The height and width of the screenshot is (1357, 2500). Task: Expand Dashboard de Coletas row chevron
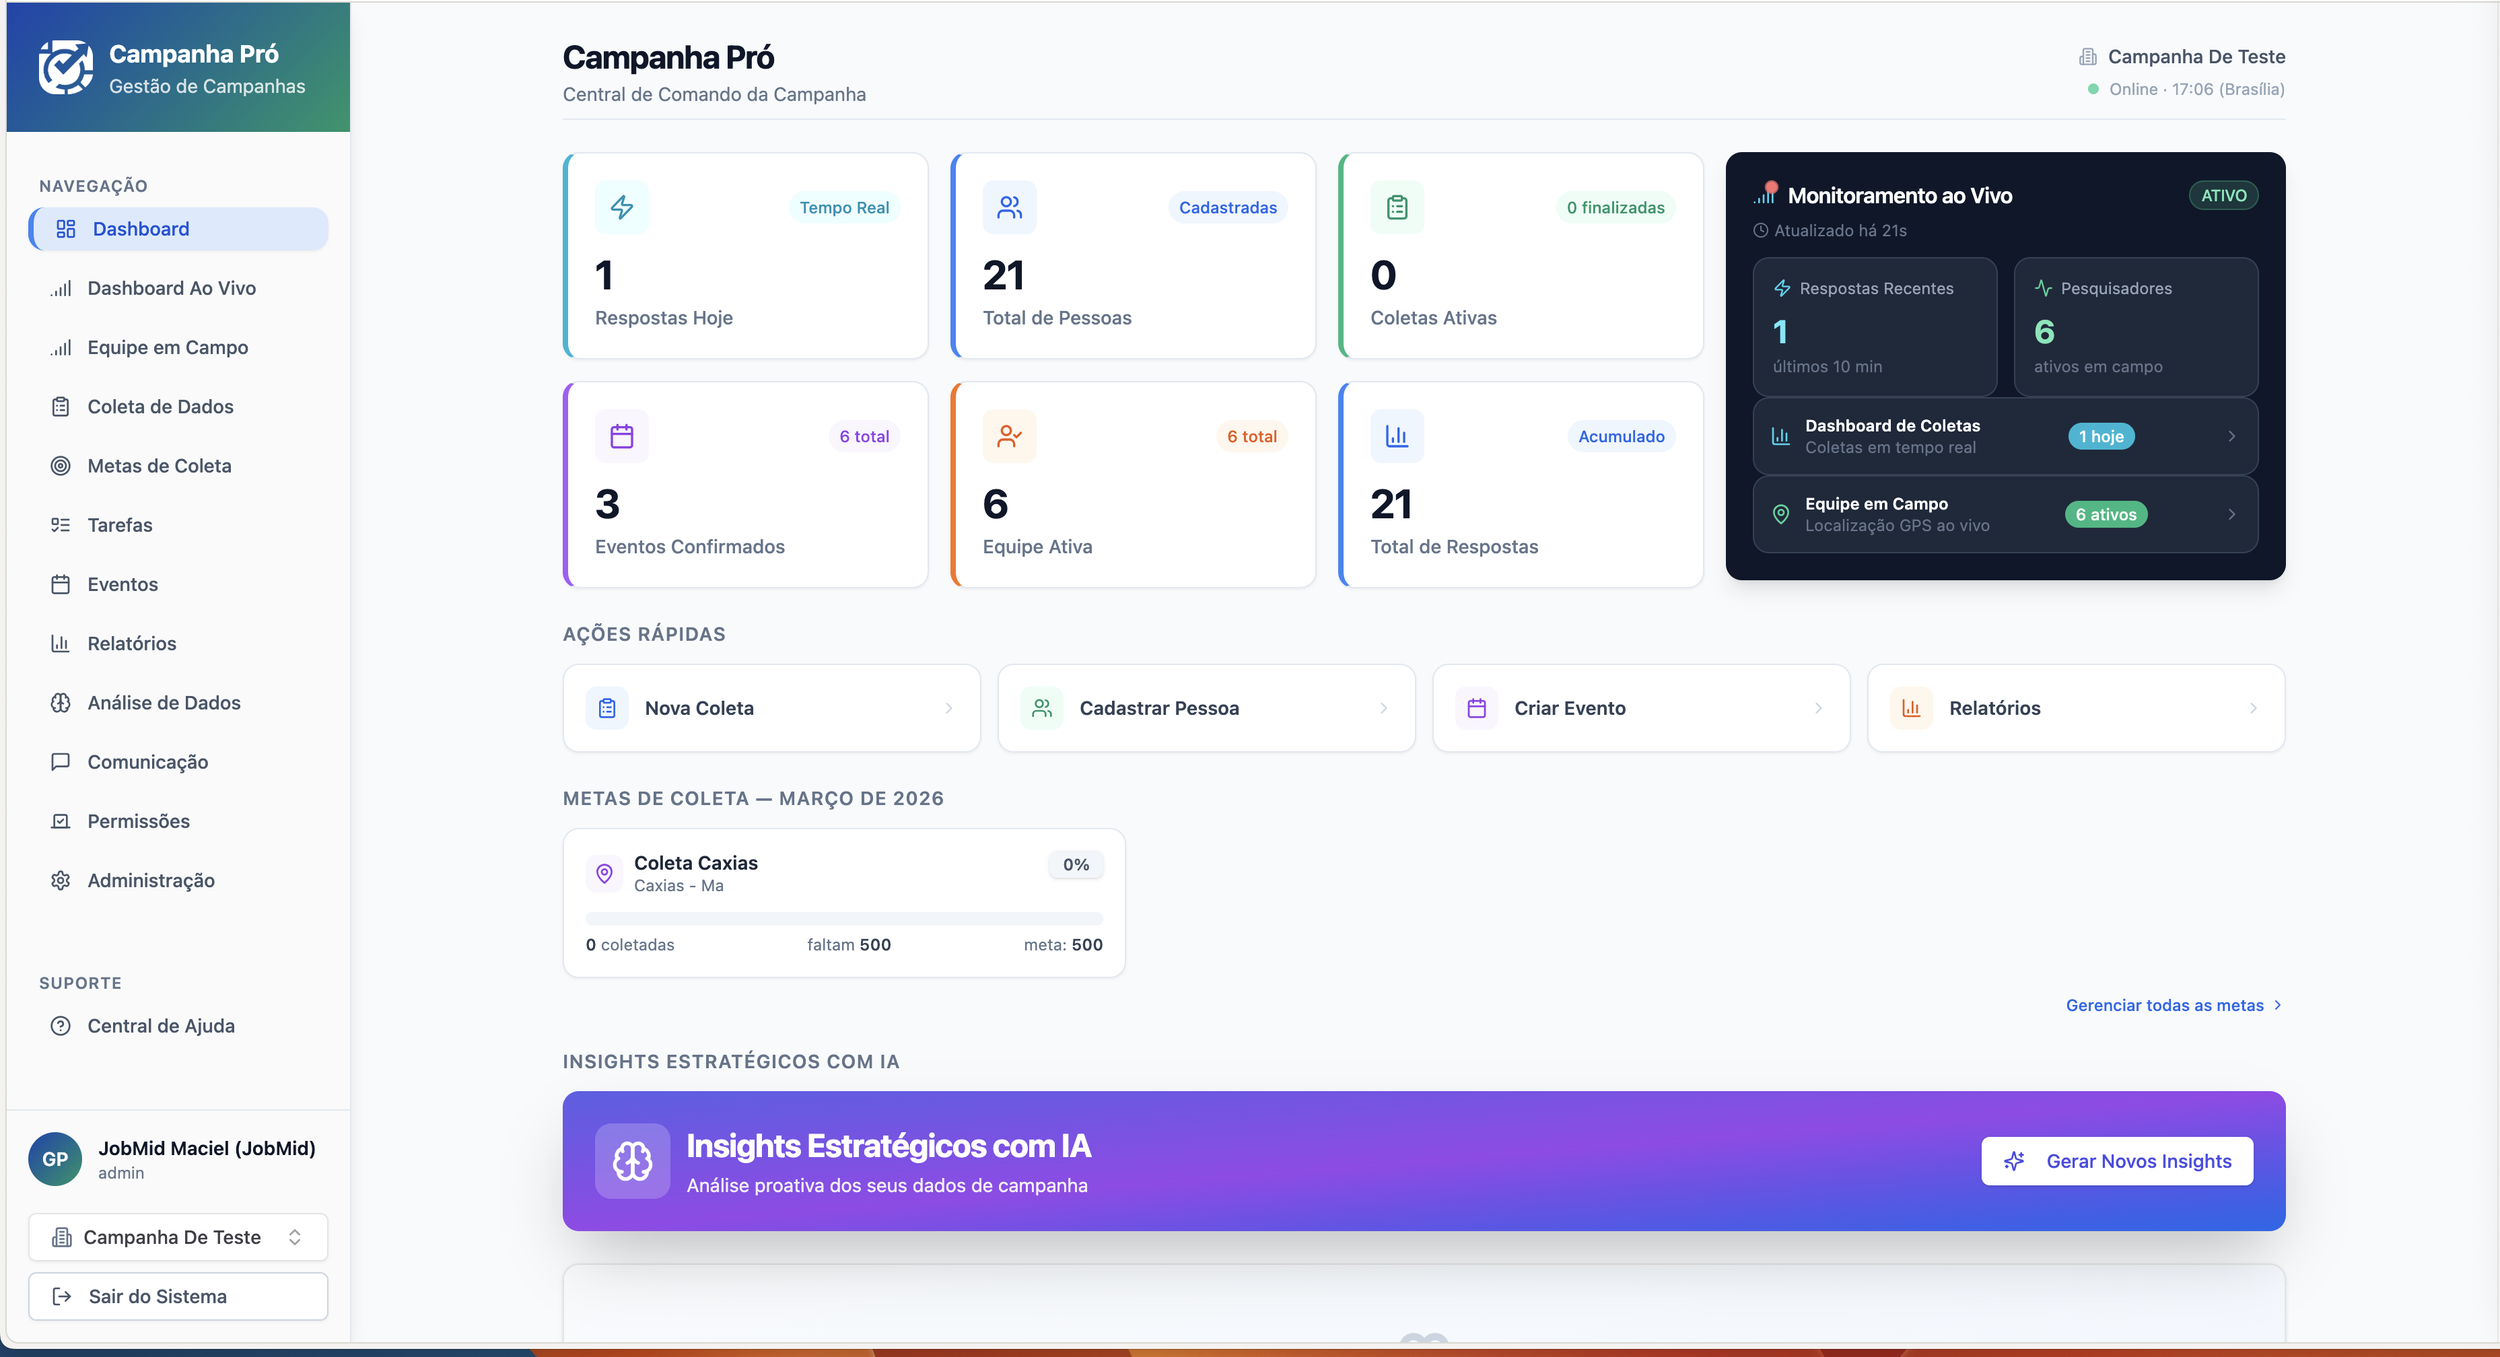click(x=2231, y=436)
